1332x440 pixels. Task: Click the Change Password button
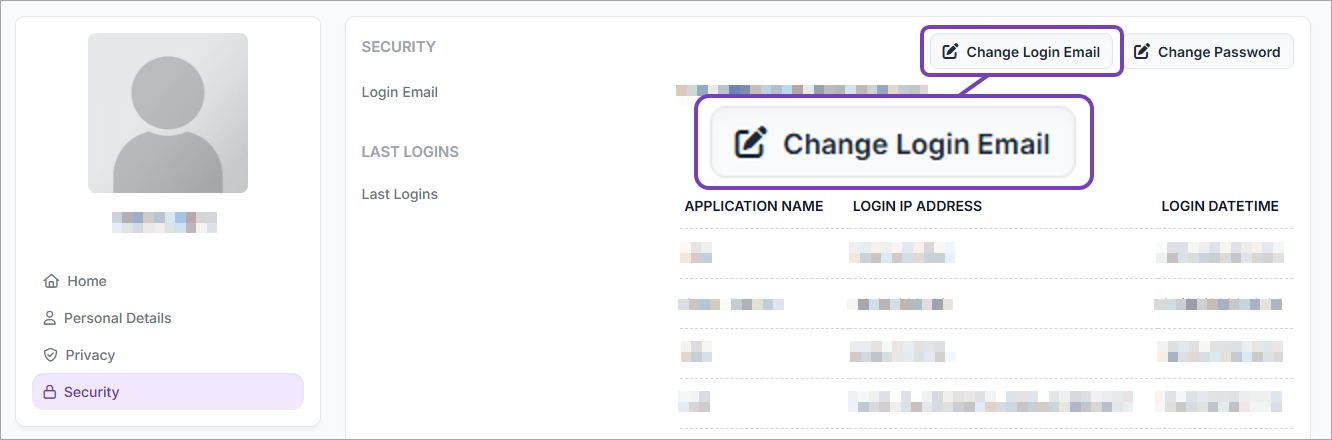1208,52
